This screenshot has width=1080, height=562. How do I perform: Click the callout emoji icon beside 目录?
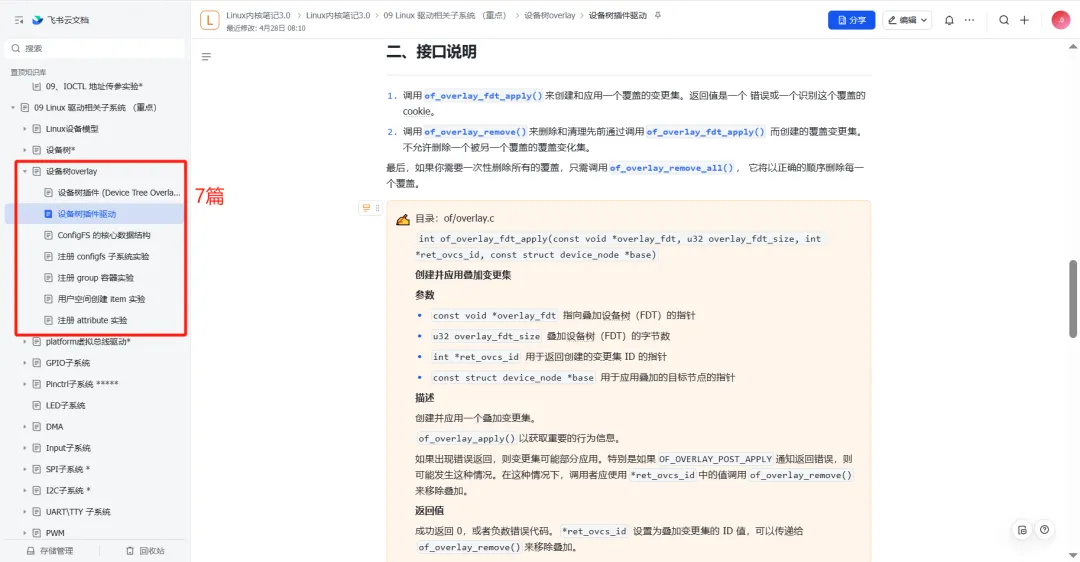coord(403,220)
